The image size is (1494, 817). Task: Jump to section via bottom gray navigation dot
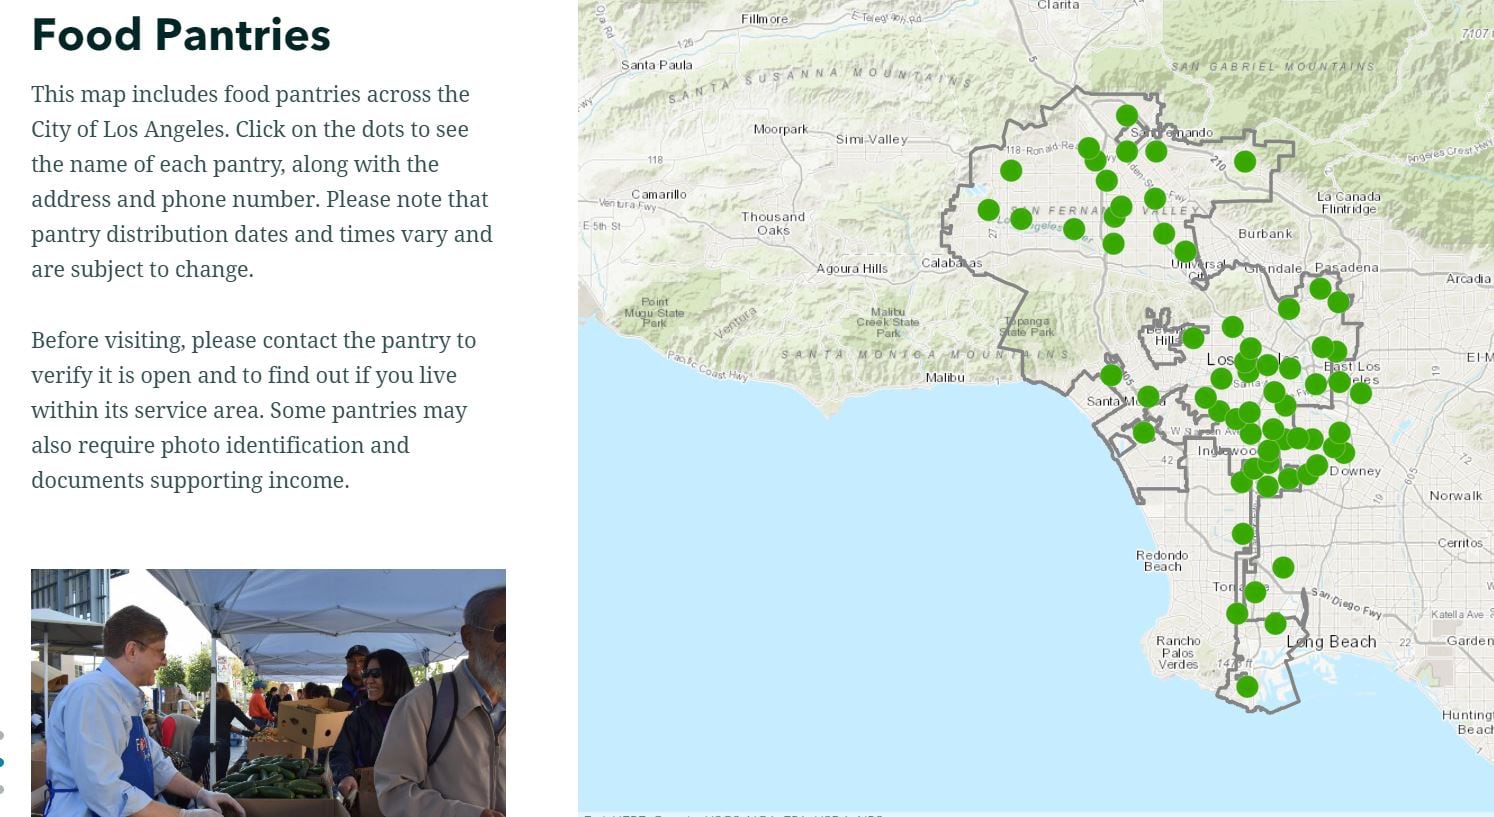coord(1,790)
